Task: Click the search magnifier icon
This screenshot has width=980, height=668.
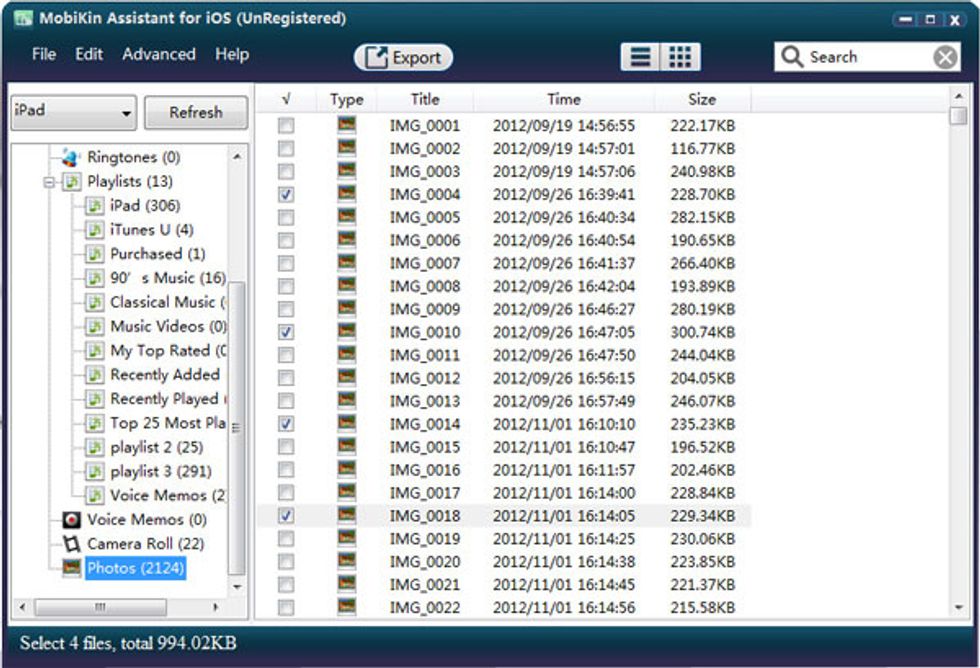Action: [792, 56]
